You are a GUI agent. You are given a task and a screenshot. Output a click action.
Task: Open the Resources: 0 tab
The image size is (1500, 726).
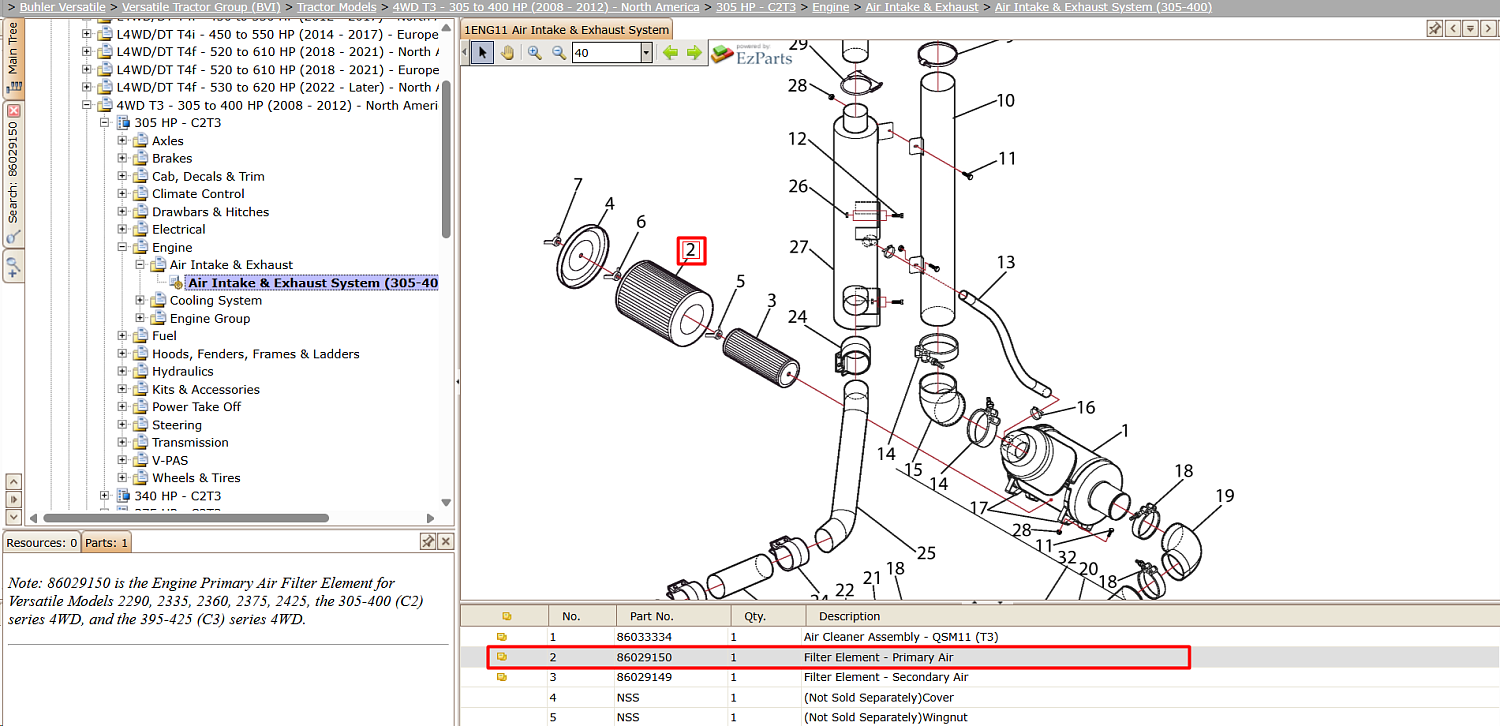[42, 542]
